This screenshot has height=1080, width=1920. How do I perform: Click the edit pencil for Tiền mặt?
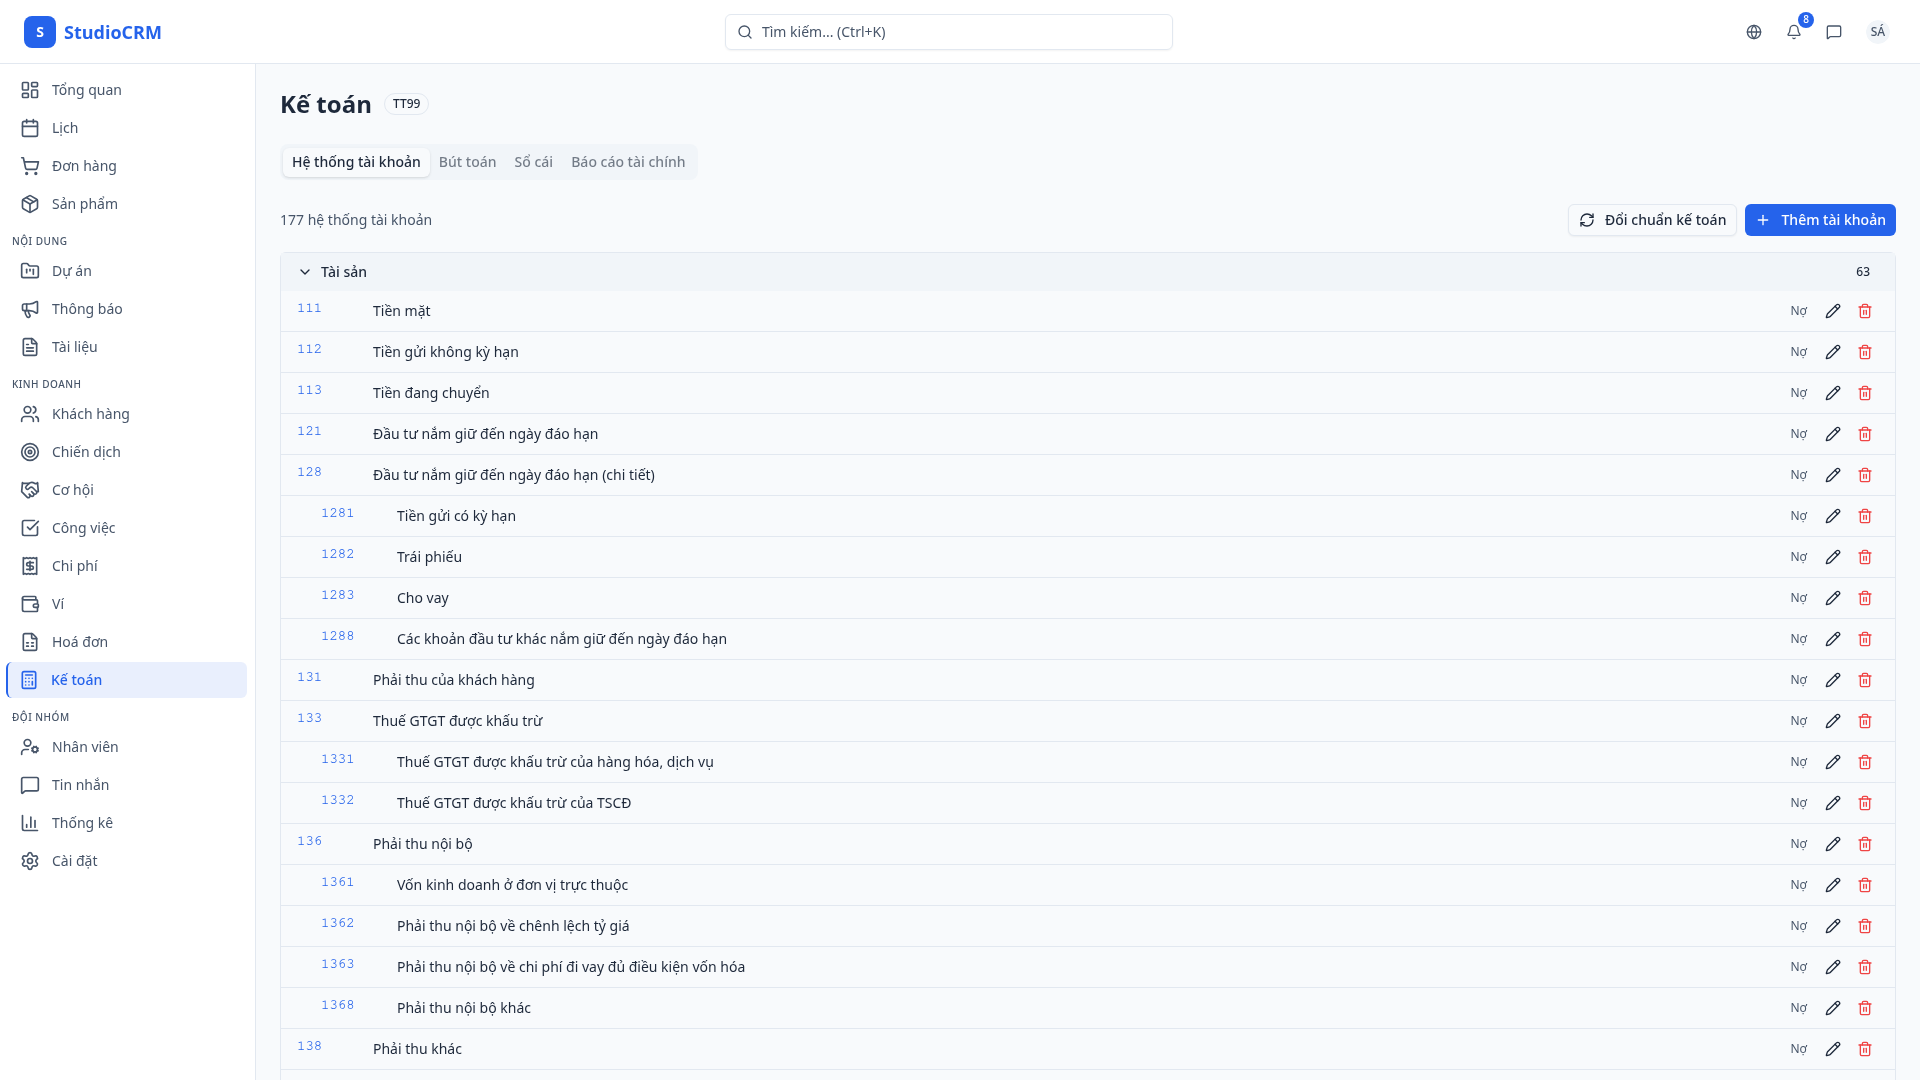tap(1833, 311)
